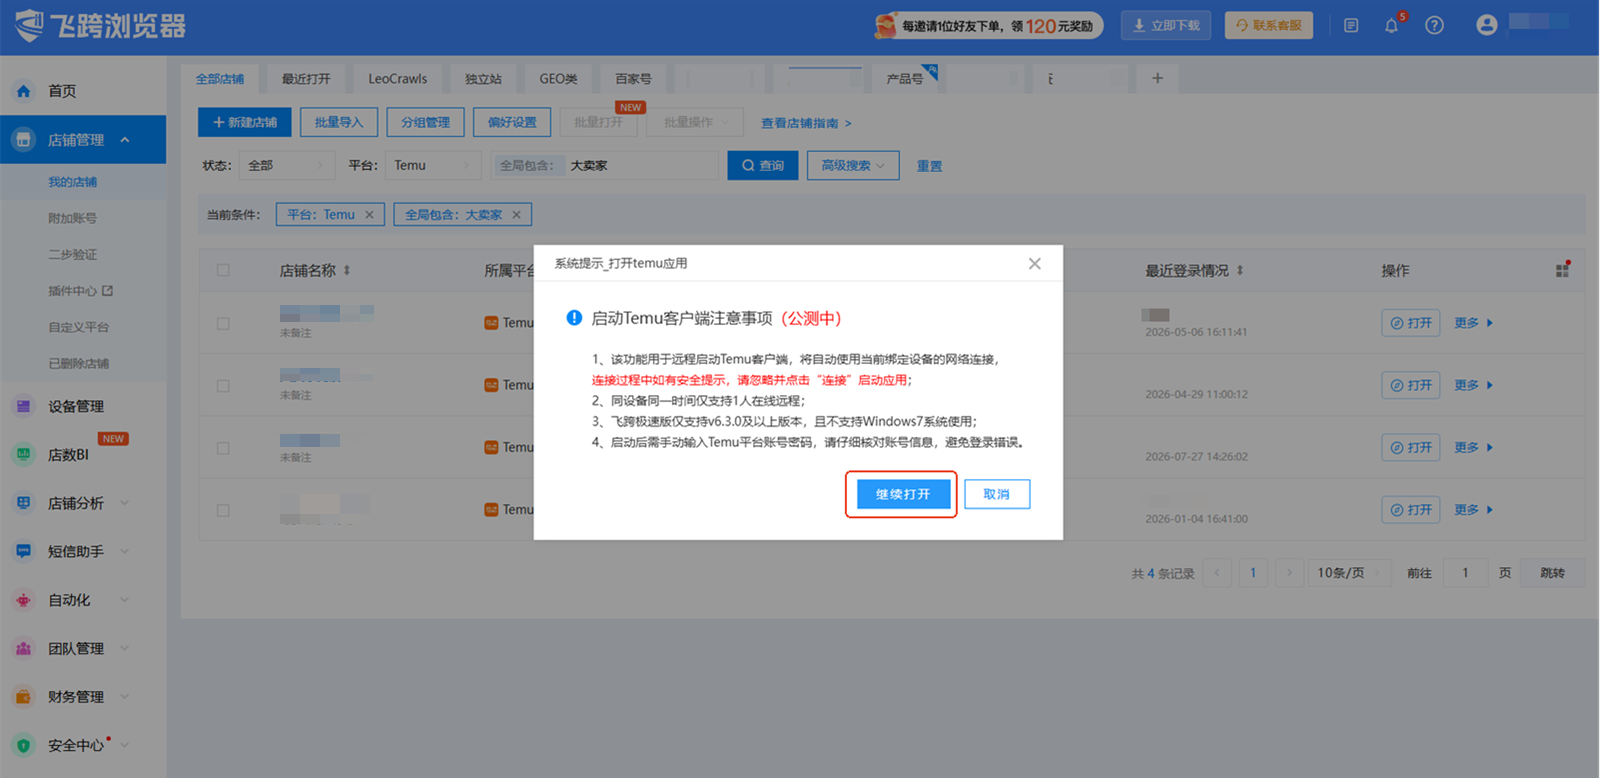
Task: Switch to the 百家号 tab
Action: (633, 78)
